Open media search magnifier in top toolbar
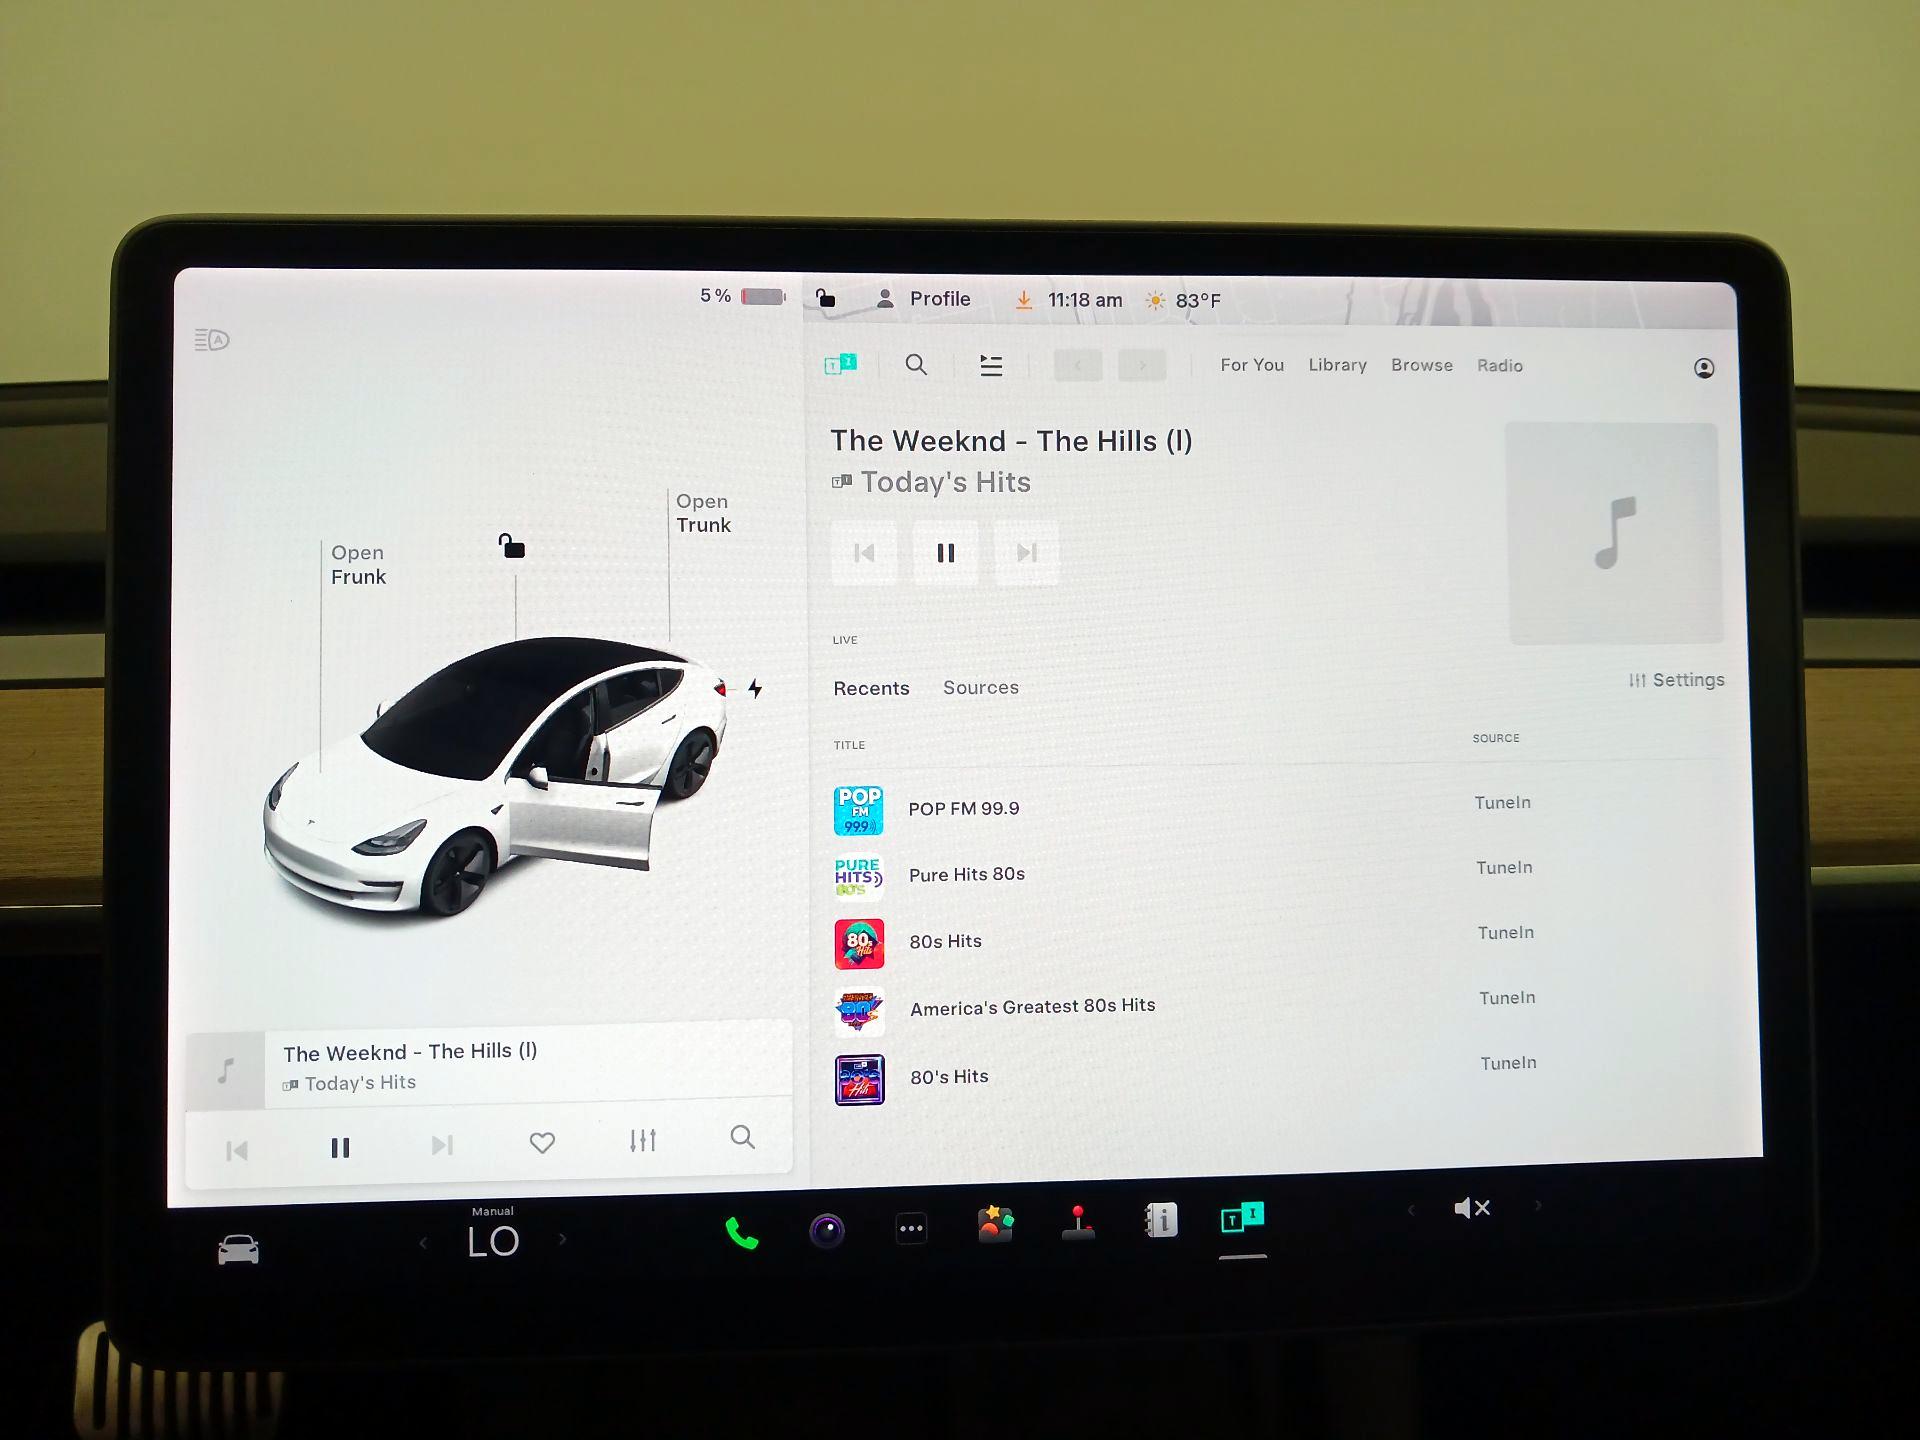 [x=916, y=365]
